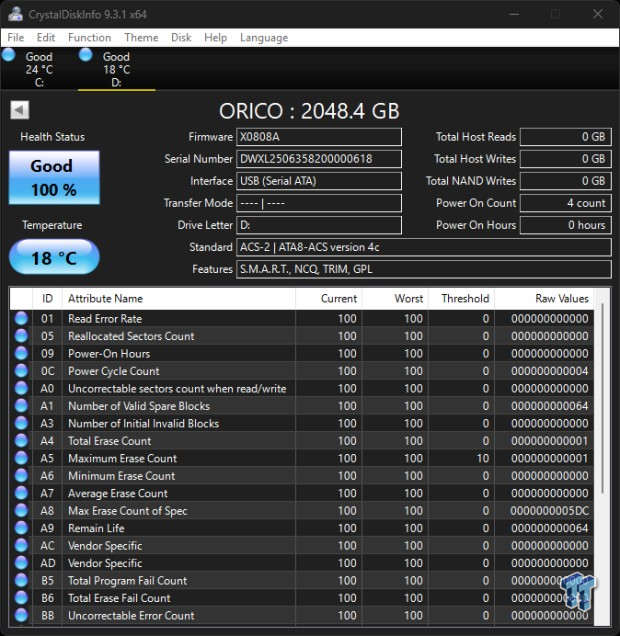Select the 'Maximum Erase Count' threshold value 10

pyautogui.click(x=483, y=458)
